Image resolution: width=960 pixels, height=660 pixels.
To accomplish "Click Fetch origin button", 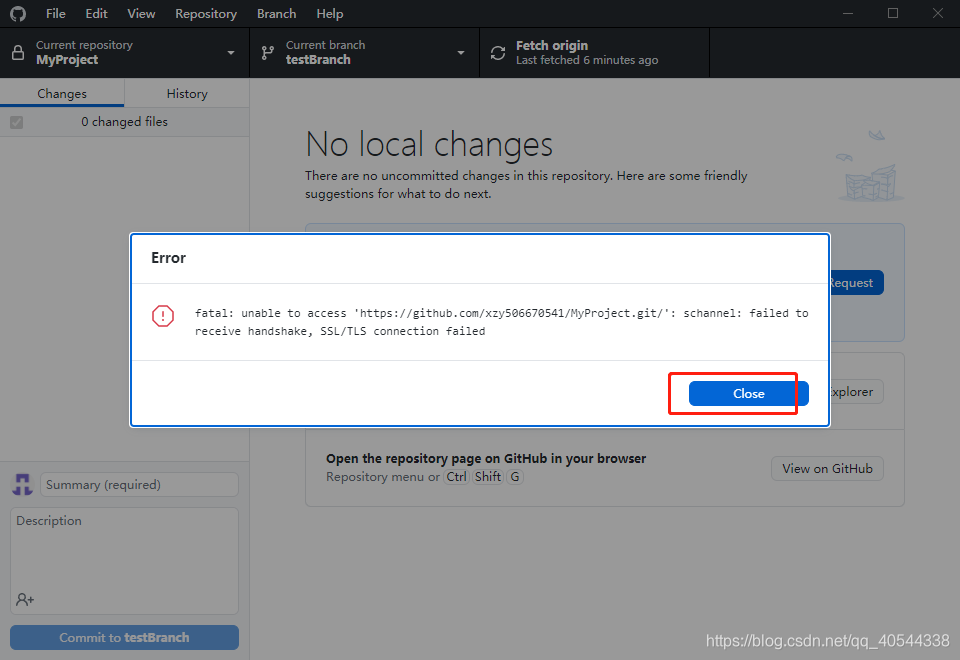I will point(594,53).
